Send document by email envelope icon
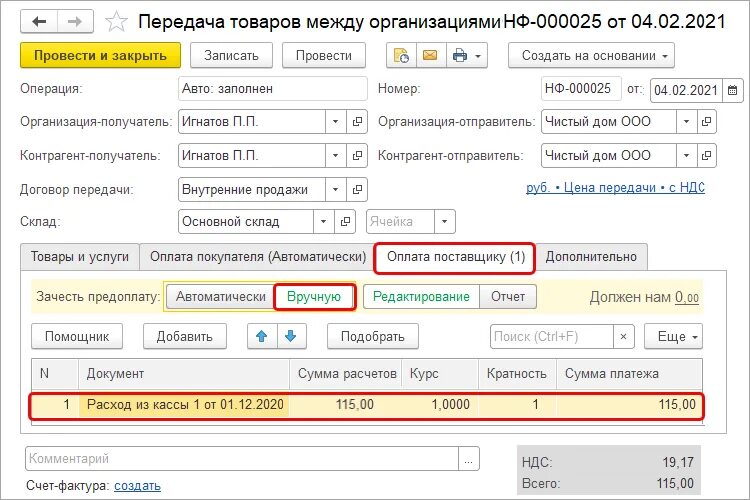Screen dimensions: 750x500 pyautogui.click(x=430, y=56)
